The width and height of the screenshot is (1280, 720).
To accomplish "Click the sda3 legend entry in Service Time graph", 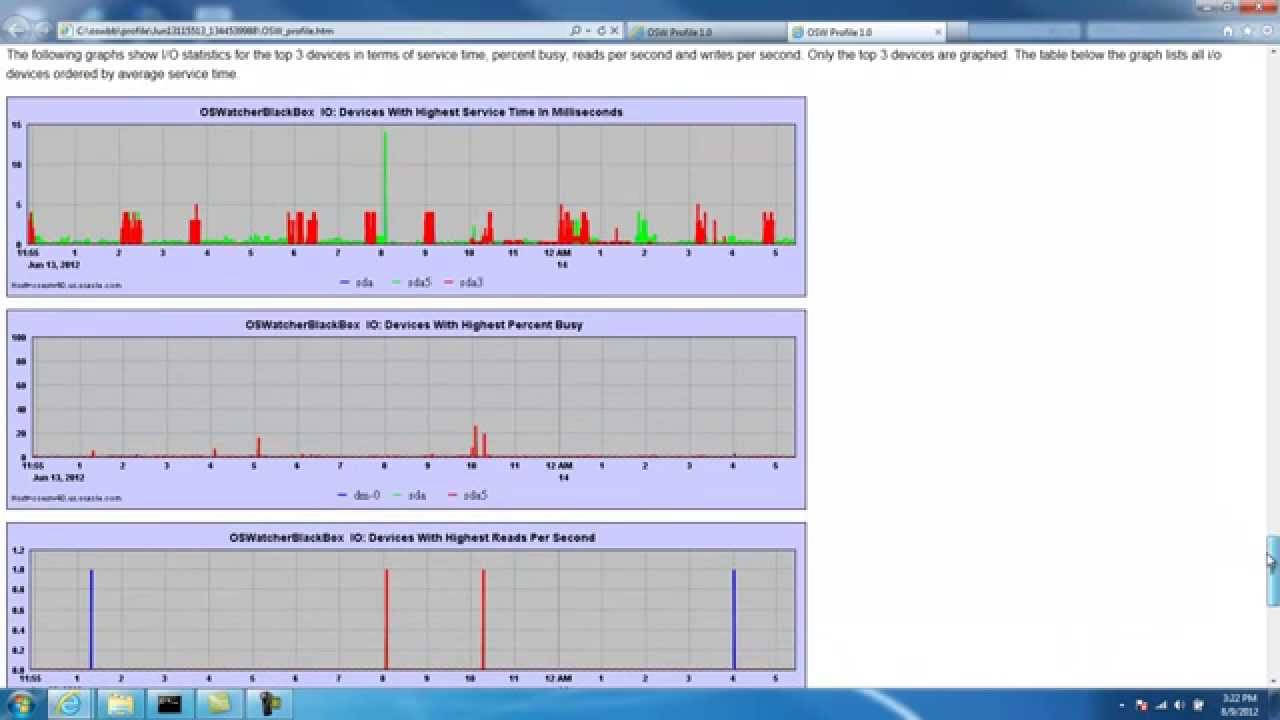I will (x=464, y=283).
